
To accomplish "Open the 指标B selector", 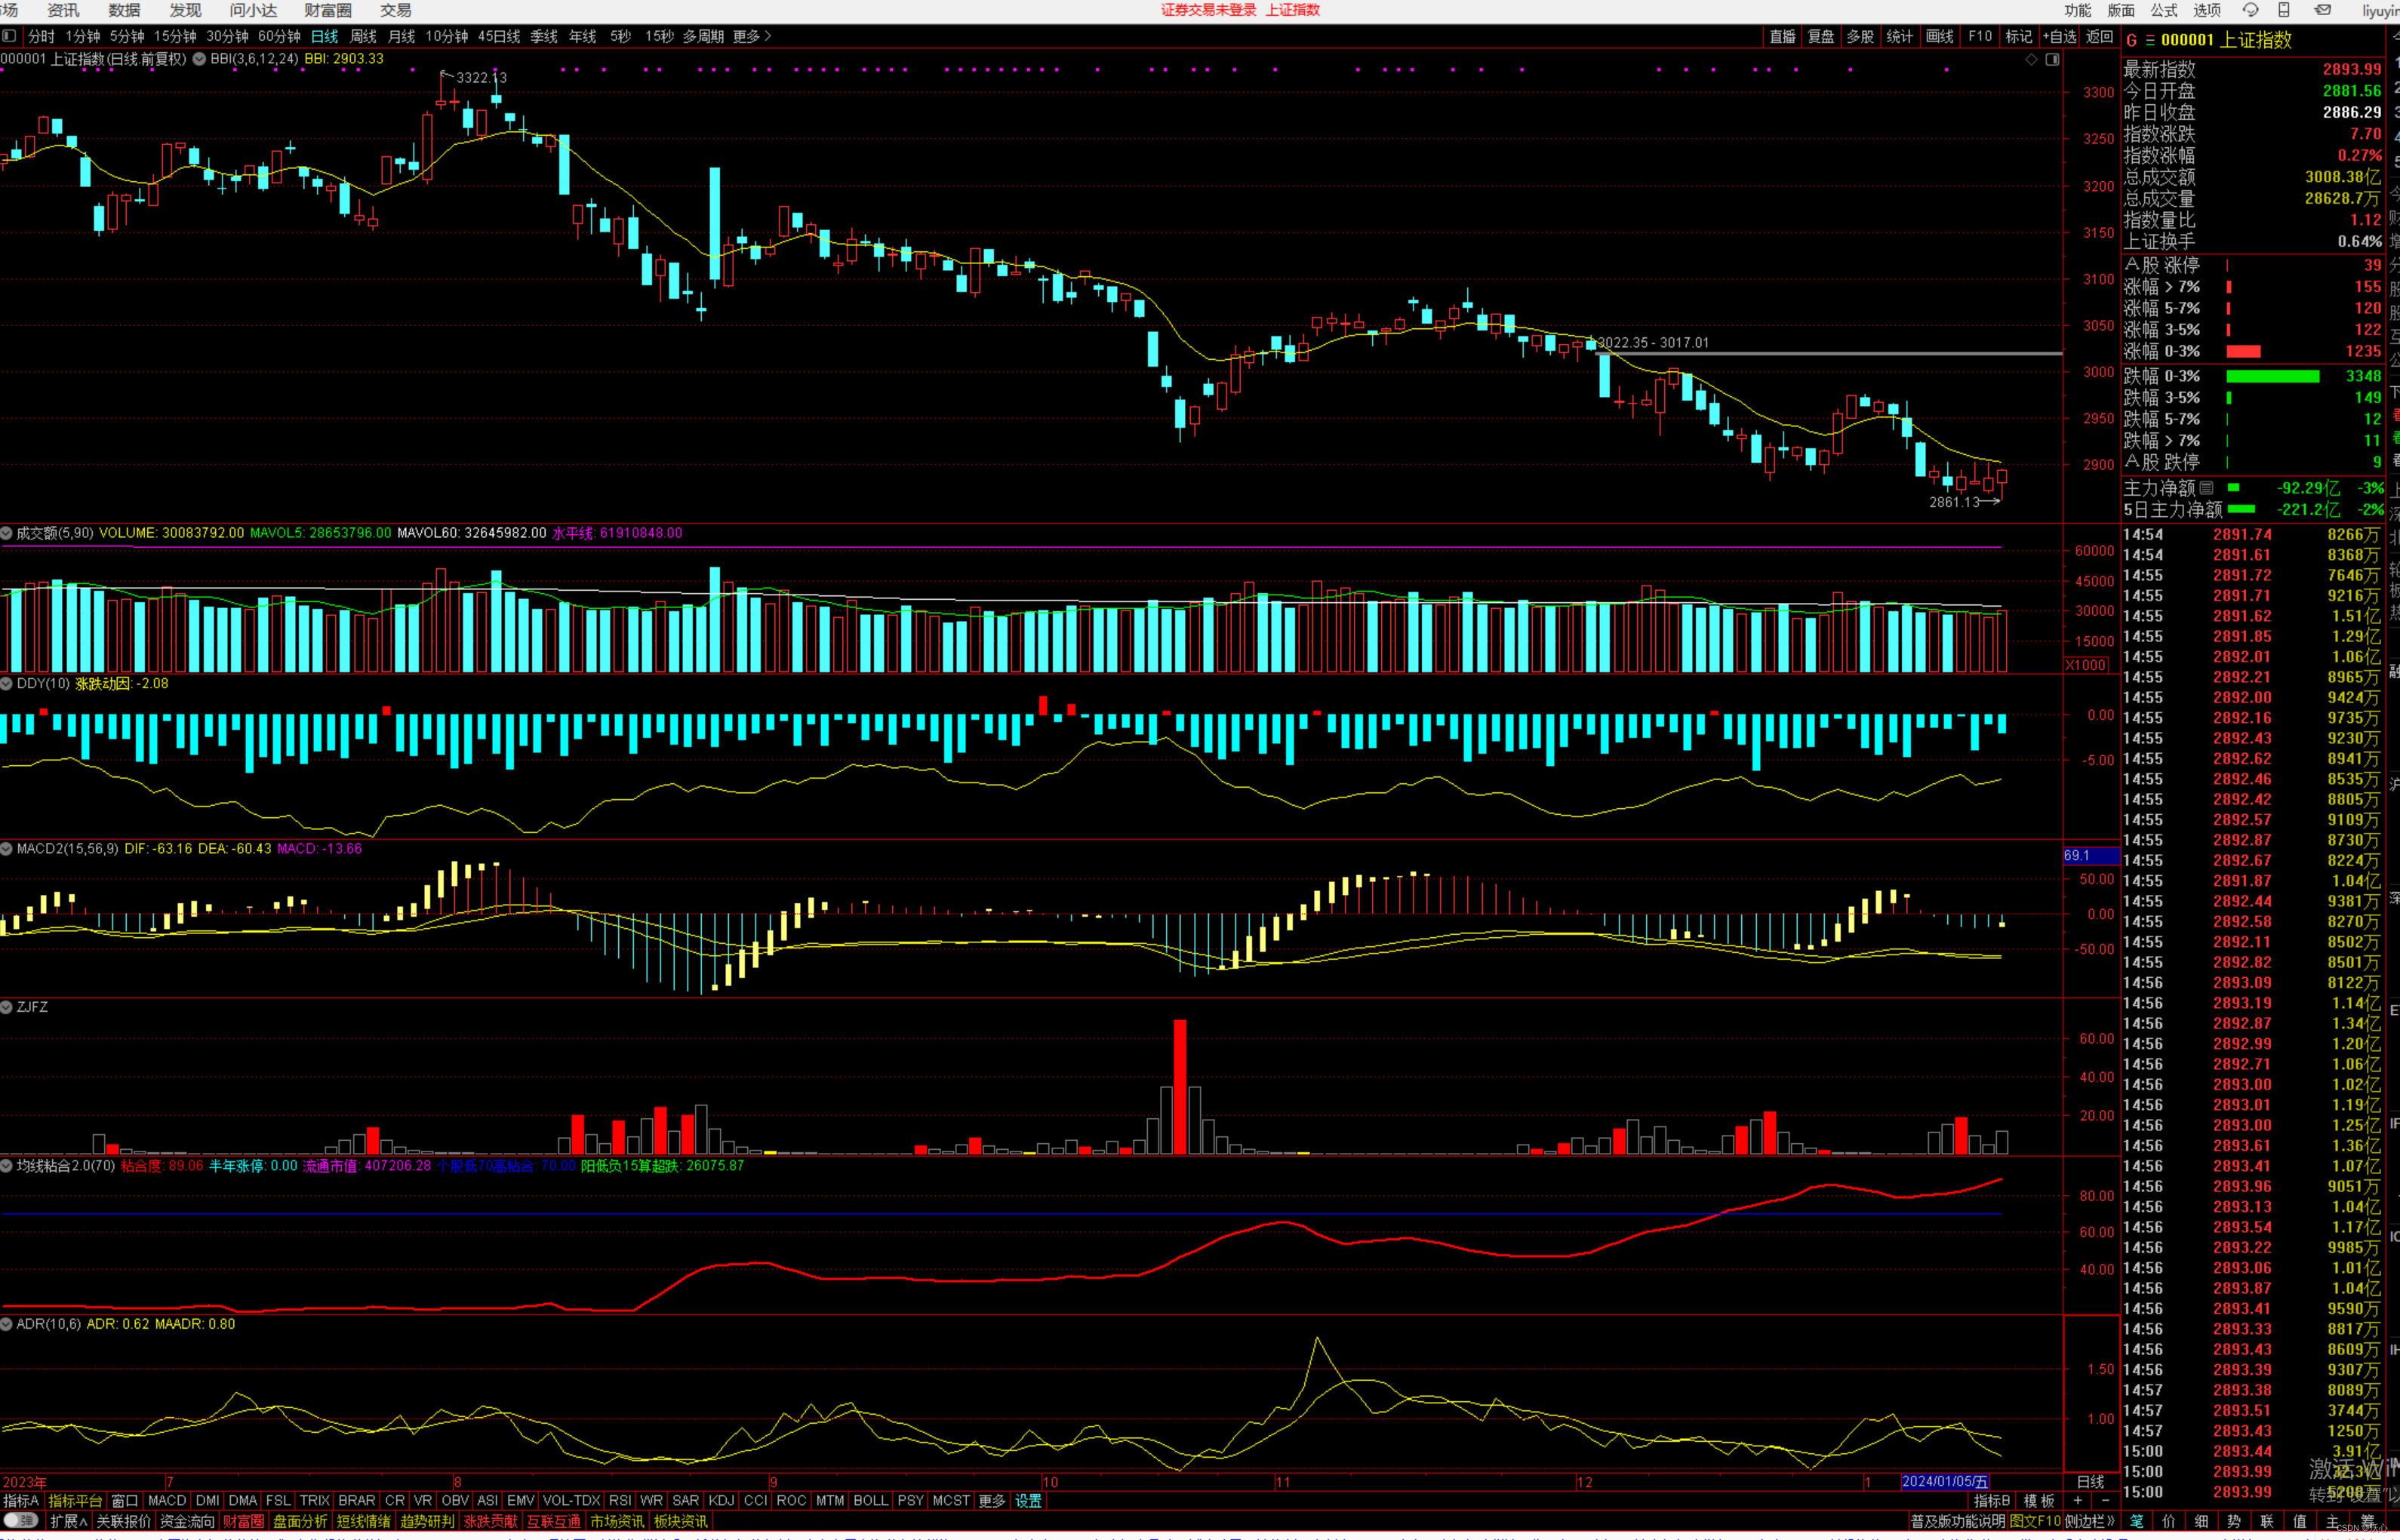I will [1992, 1501].
